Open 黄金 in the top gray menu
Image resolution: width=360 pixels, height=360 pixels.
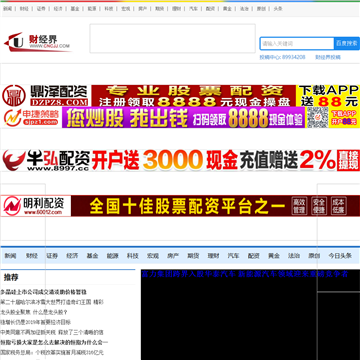click(227, 9)
